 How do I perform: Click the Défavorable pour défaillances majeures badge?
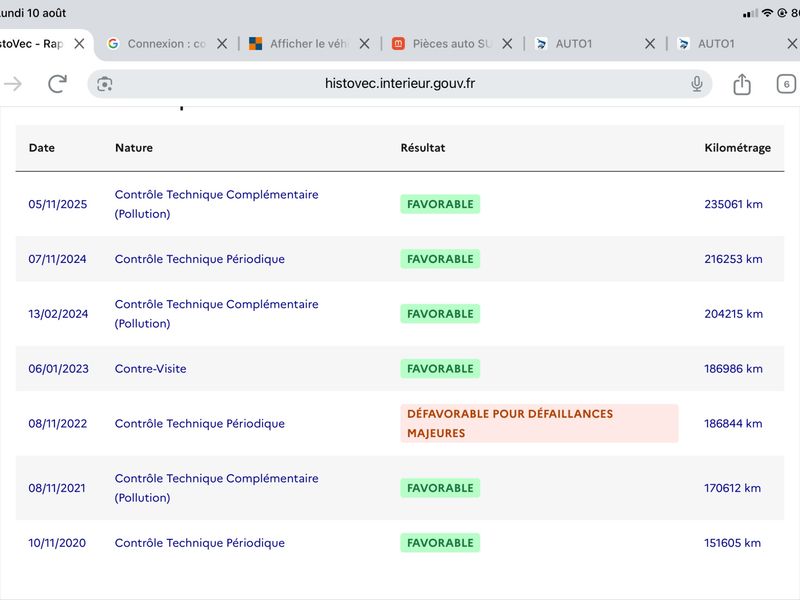[x=539, y=423]
